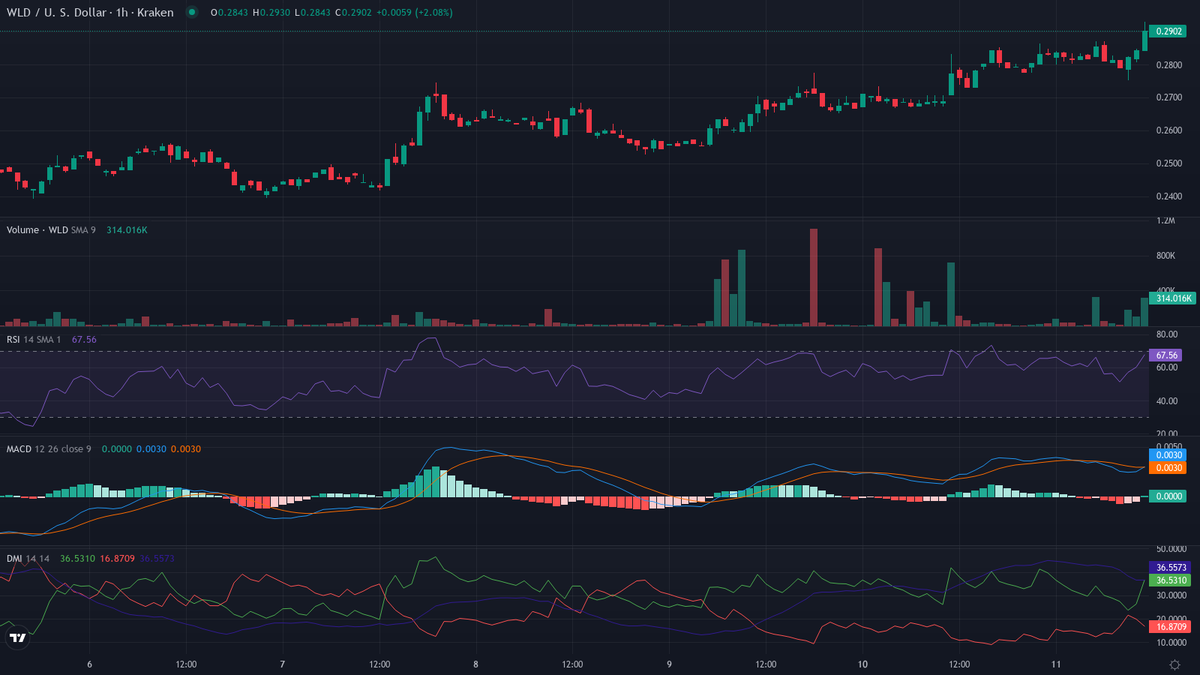
Task: Click date 8 on the time axis
Action: pyautogui.click(x=476, y=664)
